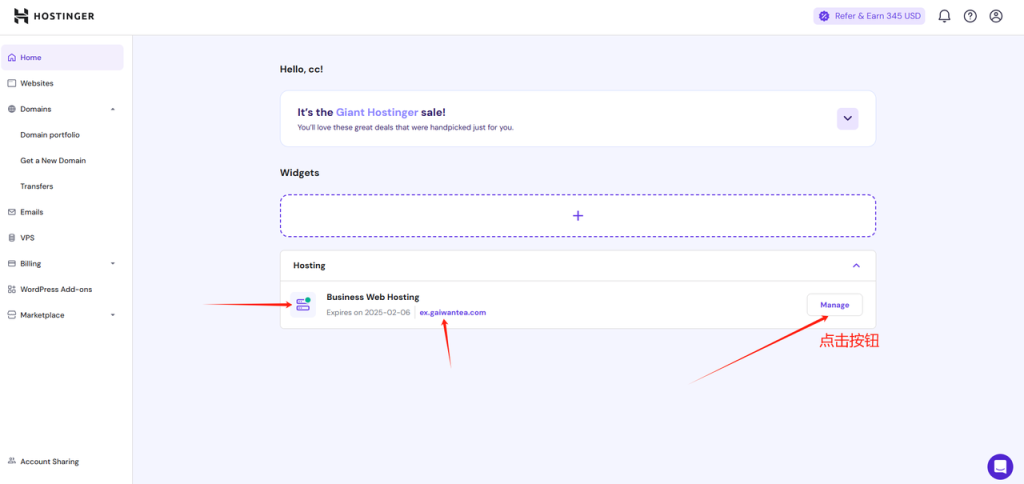Open the ex.gaiwantea.com domain link

pyautogui.click(x=452, y=312)
